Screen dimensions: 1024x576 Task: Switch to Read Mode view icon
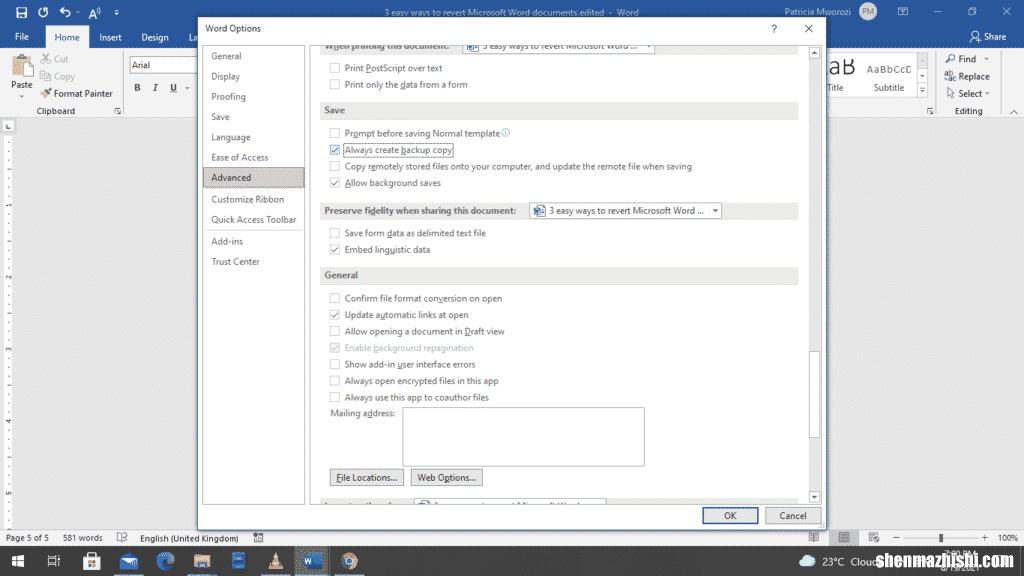[x=814, y=537]
